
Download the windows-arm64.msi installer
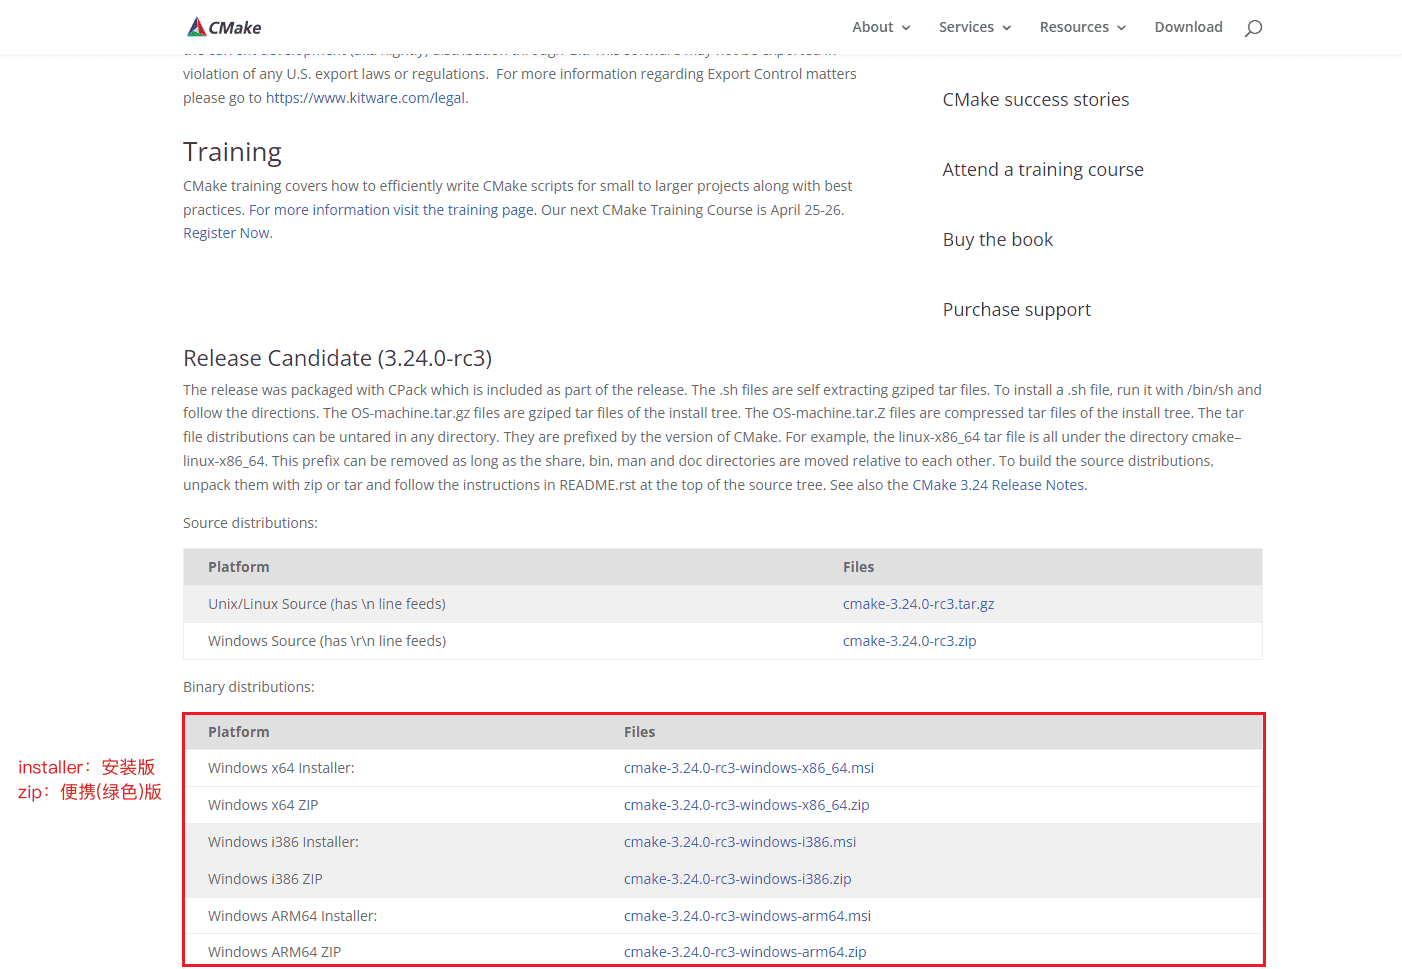747,916
